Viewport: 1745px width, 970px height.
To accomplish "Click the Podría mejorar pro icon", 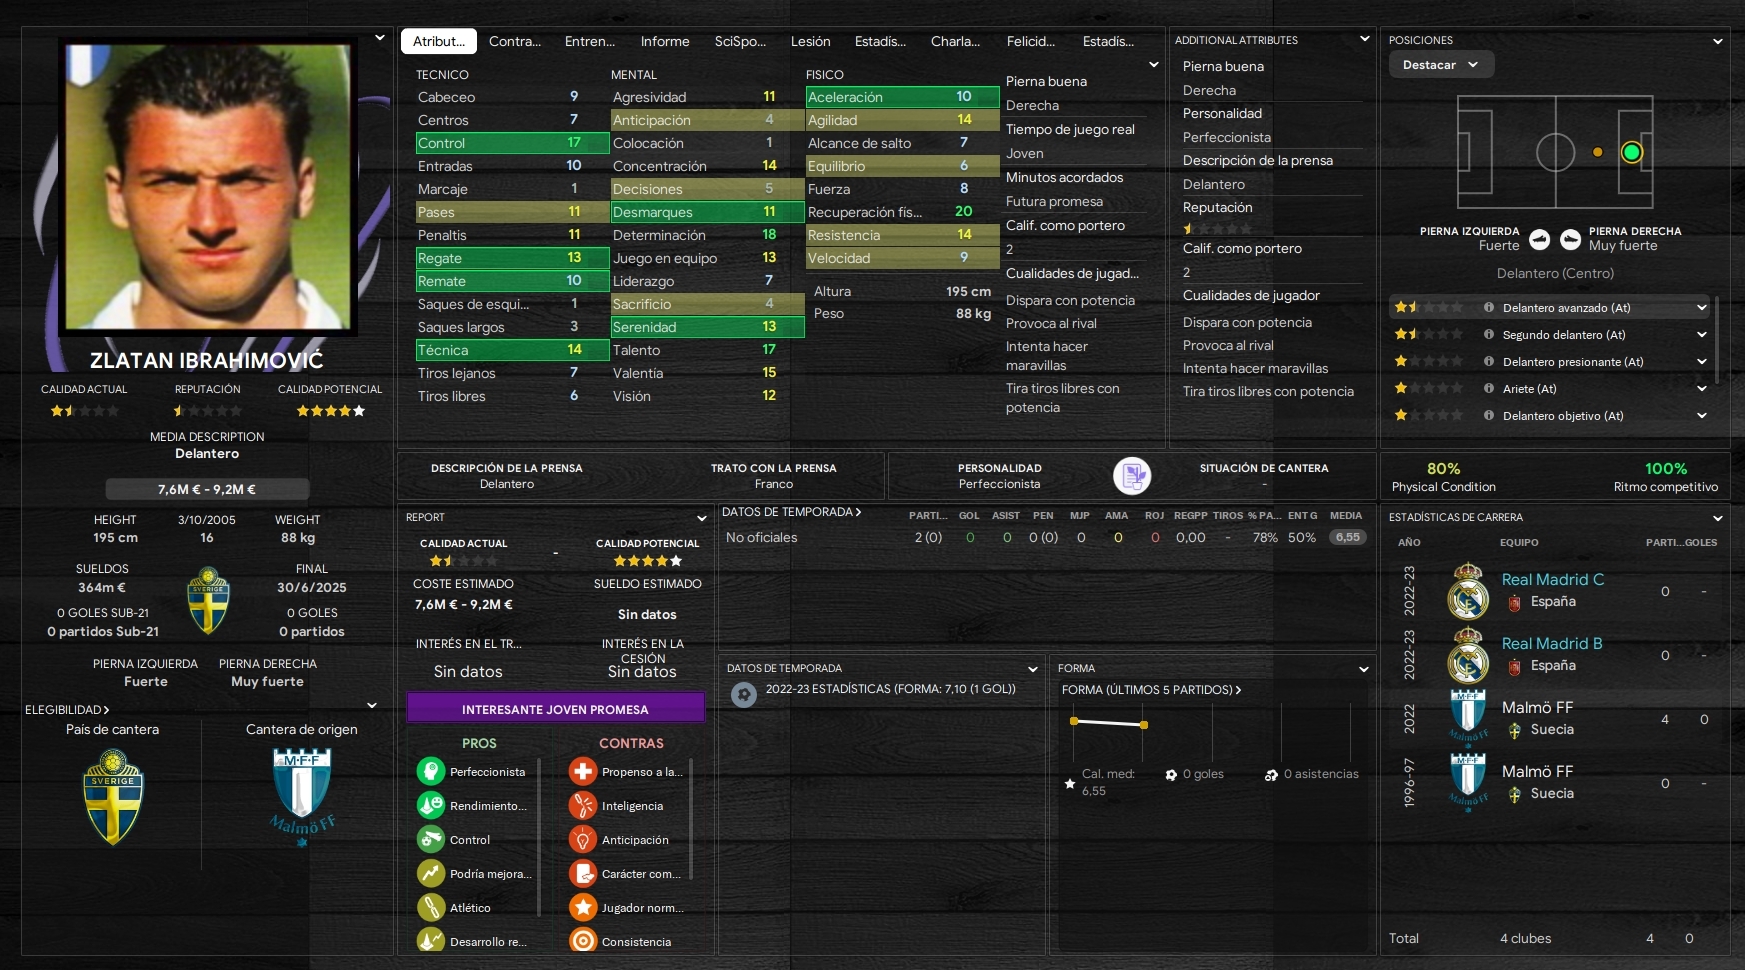I will click(431, 873).
